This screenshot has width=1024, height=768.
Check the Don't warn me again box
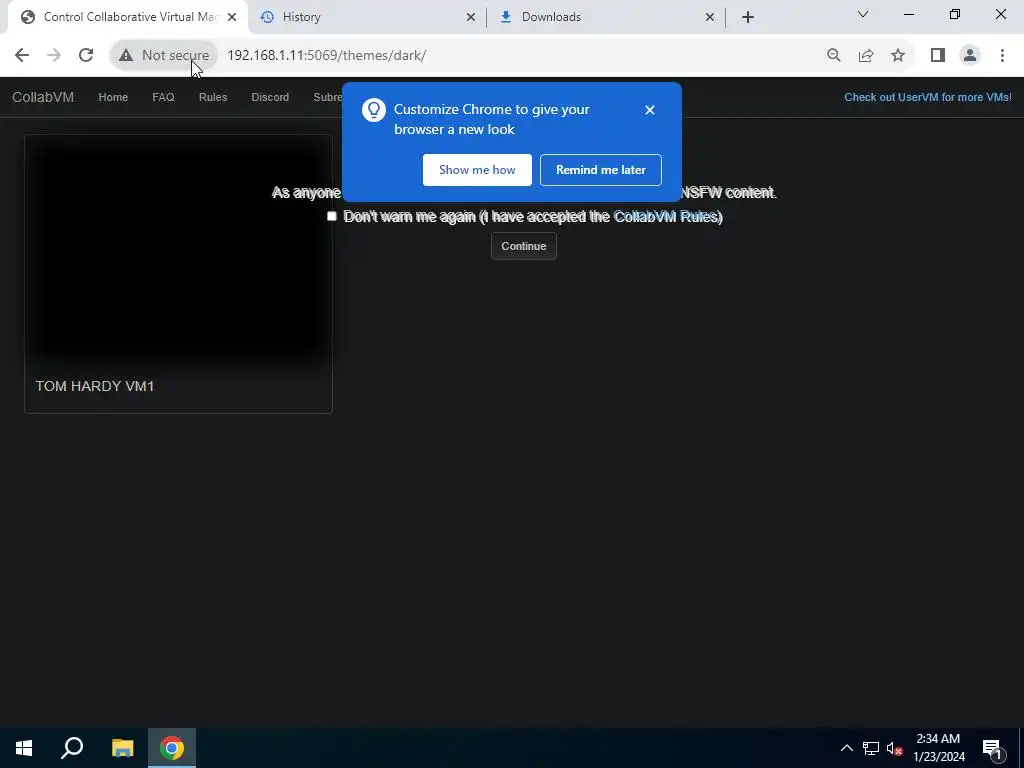click(x=332, y=216)
